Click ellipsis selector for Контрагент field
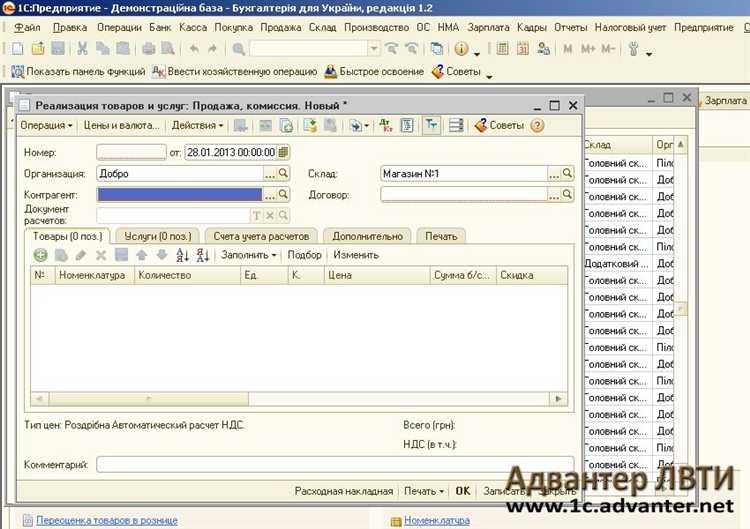Screen dimensions: 750x529 pyautogui.click(x=270, y=194)
